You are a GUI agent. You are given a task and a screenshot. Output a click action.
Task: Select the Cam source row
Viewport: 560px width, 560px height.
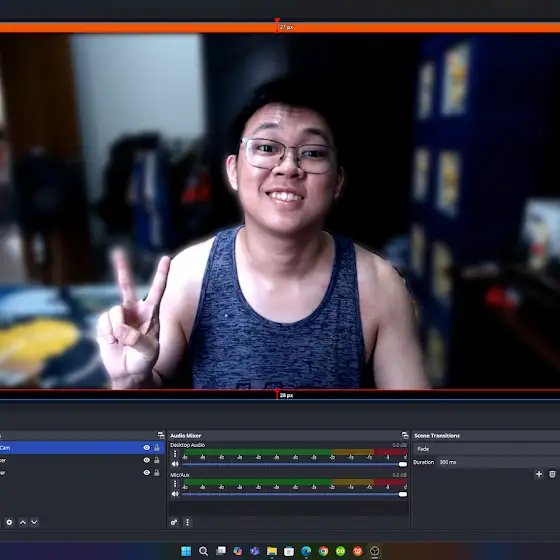[82, 448]
